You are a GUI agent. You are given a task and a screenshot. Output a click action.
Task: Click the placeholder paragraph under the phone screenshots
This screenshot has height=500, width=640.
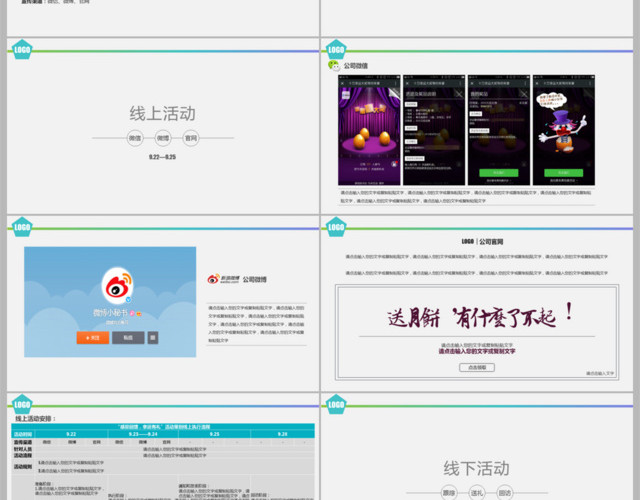[x=466, y=196]
